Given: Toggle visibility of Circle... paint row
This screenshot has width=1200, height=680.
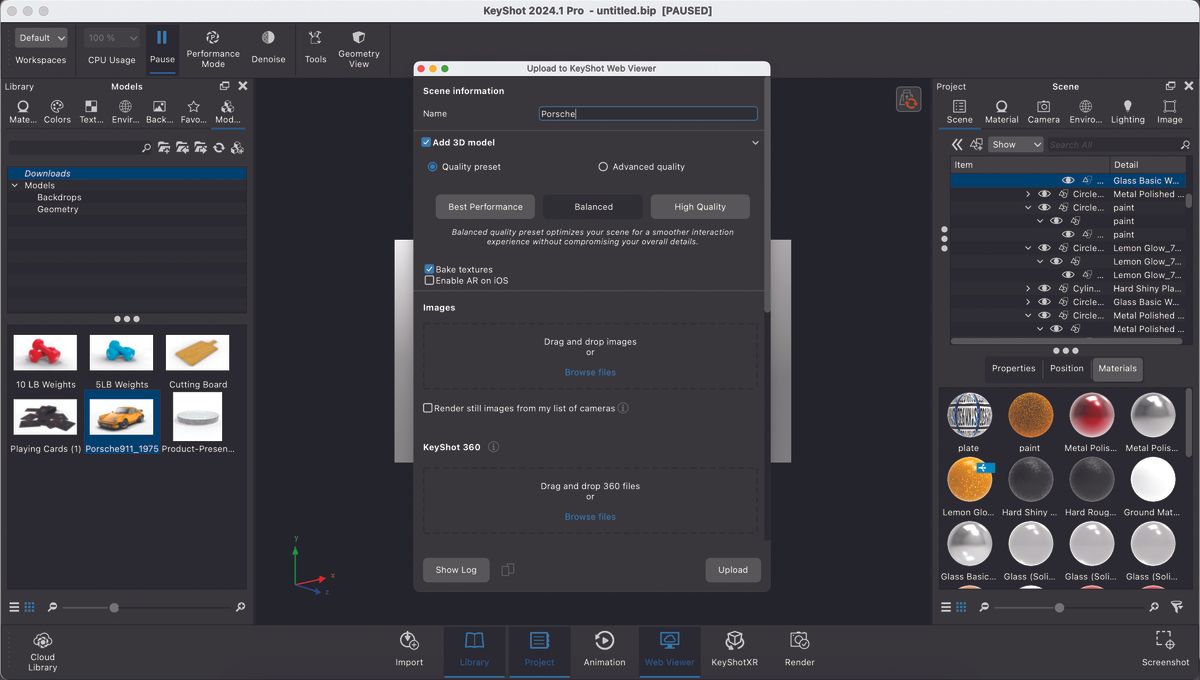Looking at the screenshot, I should [x=1044, y=207].
